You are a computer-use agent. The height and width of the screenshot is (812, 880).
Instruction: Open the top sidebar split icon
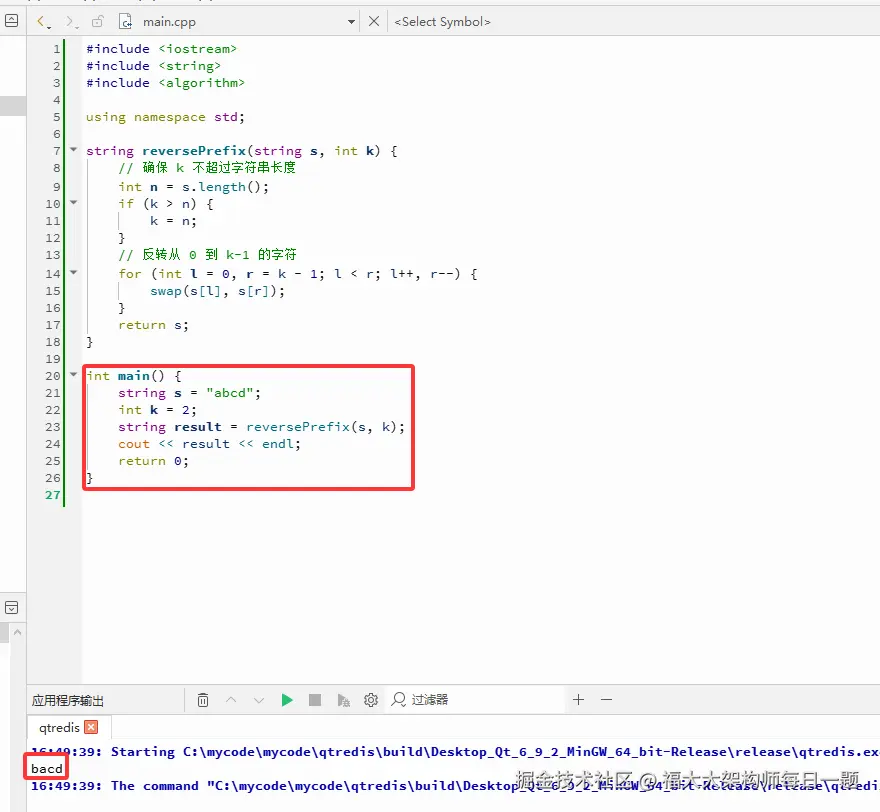pyautogui.click(x=11, y=21)
